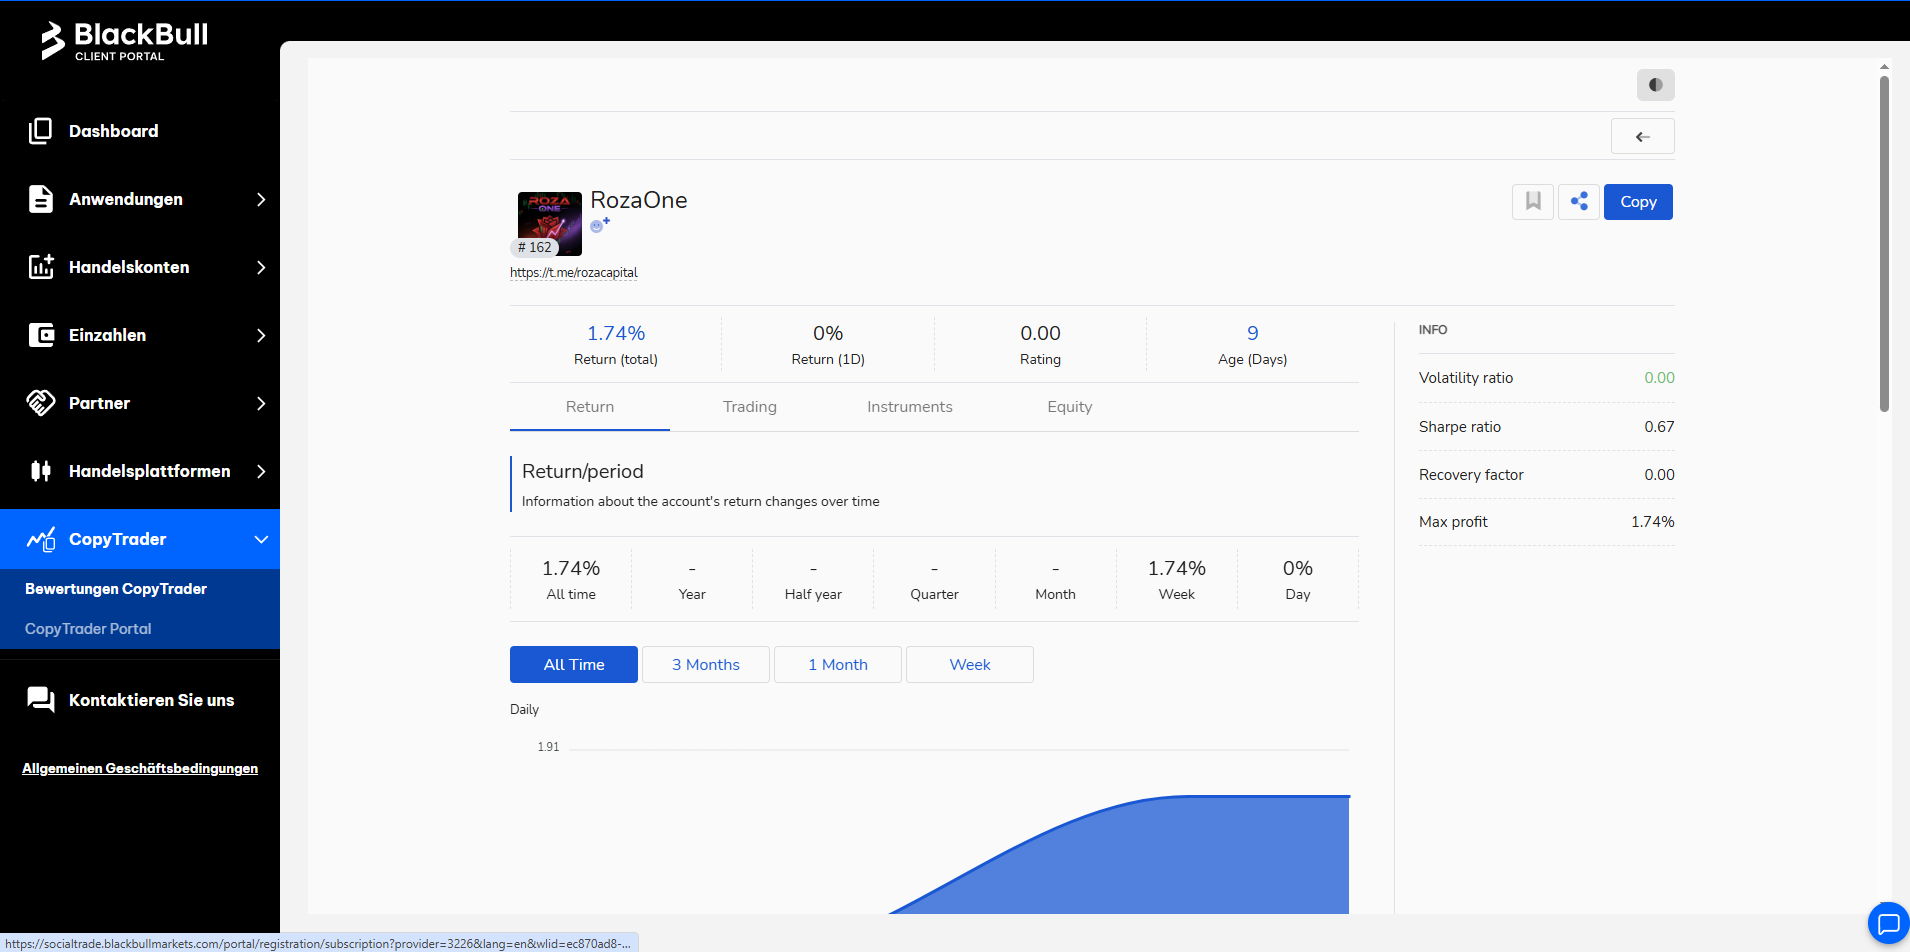Click the 1.74% Return (total) value
Viewport: 1910px width, 952px height.
click(616, 333)
